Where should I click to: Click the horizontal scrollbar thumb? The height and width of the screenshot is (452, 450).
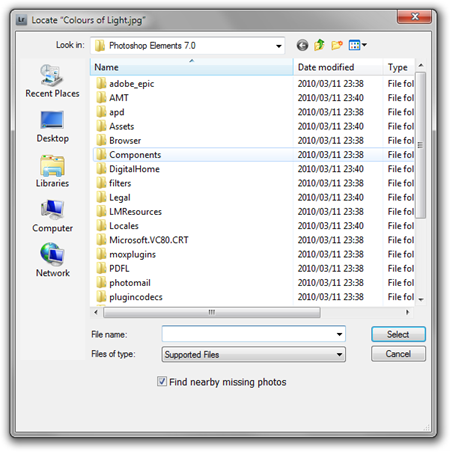pos(212,312)
